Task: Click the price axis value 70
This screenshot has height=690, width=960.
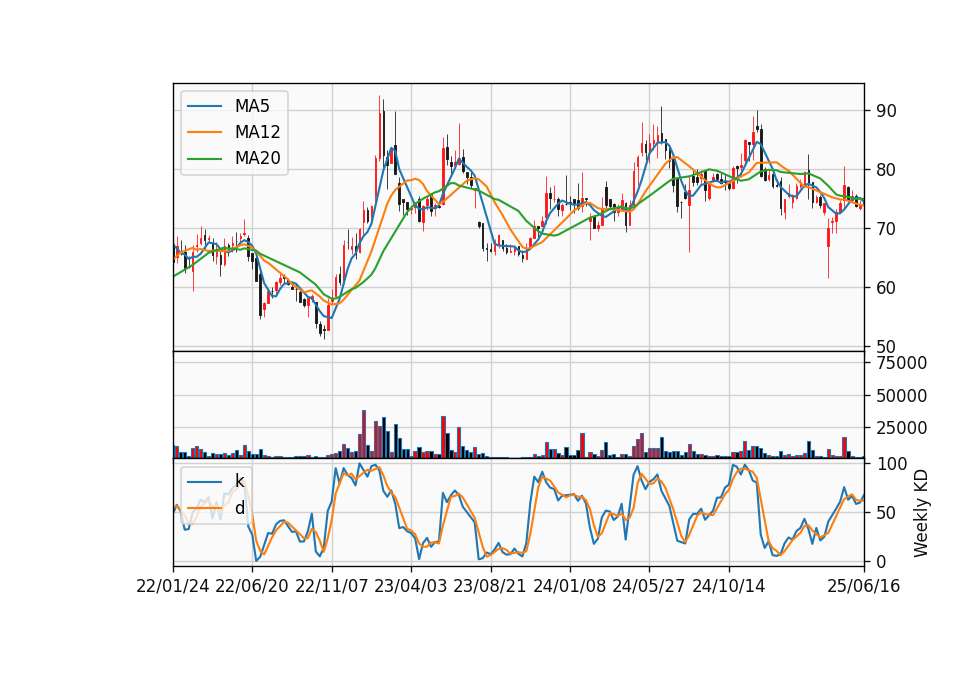Action: pyautogui.click(x=887, y=229)
